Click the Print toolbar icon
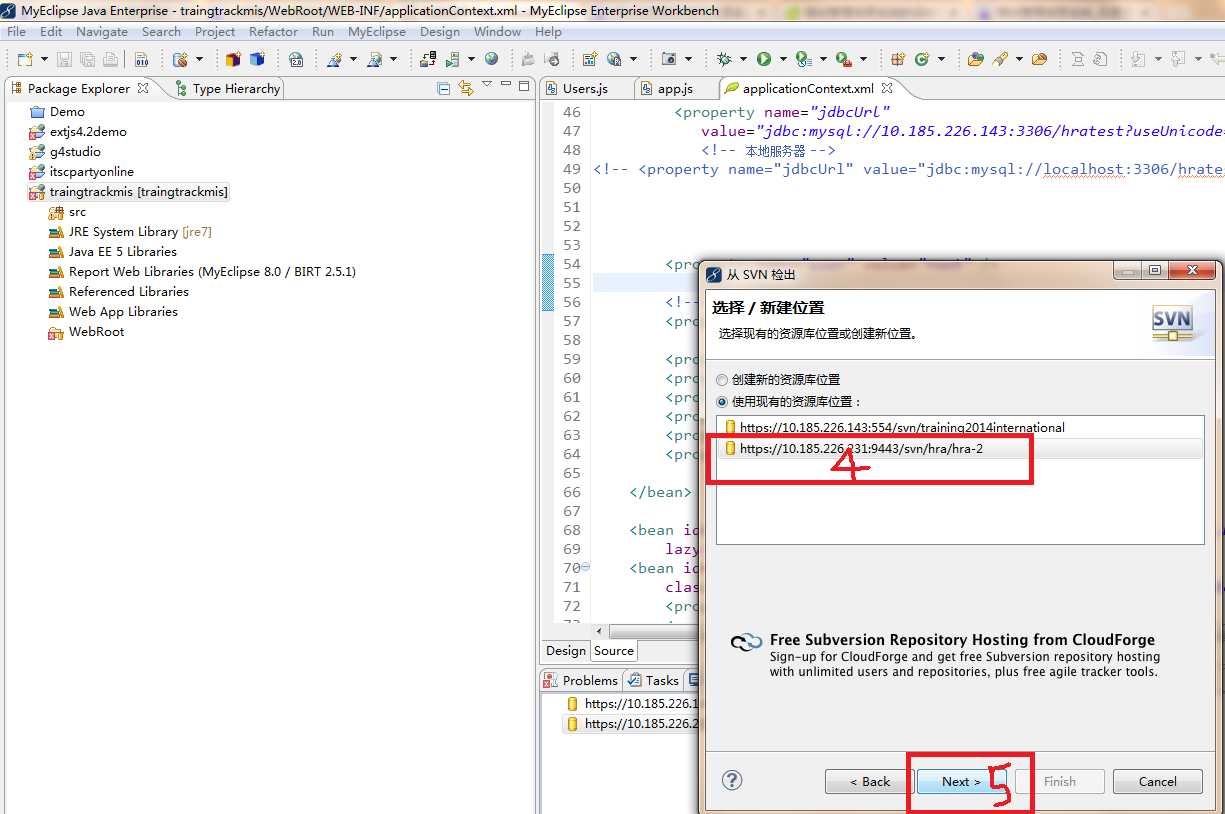 pyautogui.click(x=110, y=59)
